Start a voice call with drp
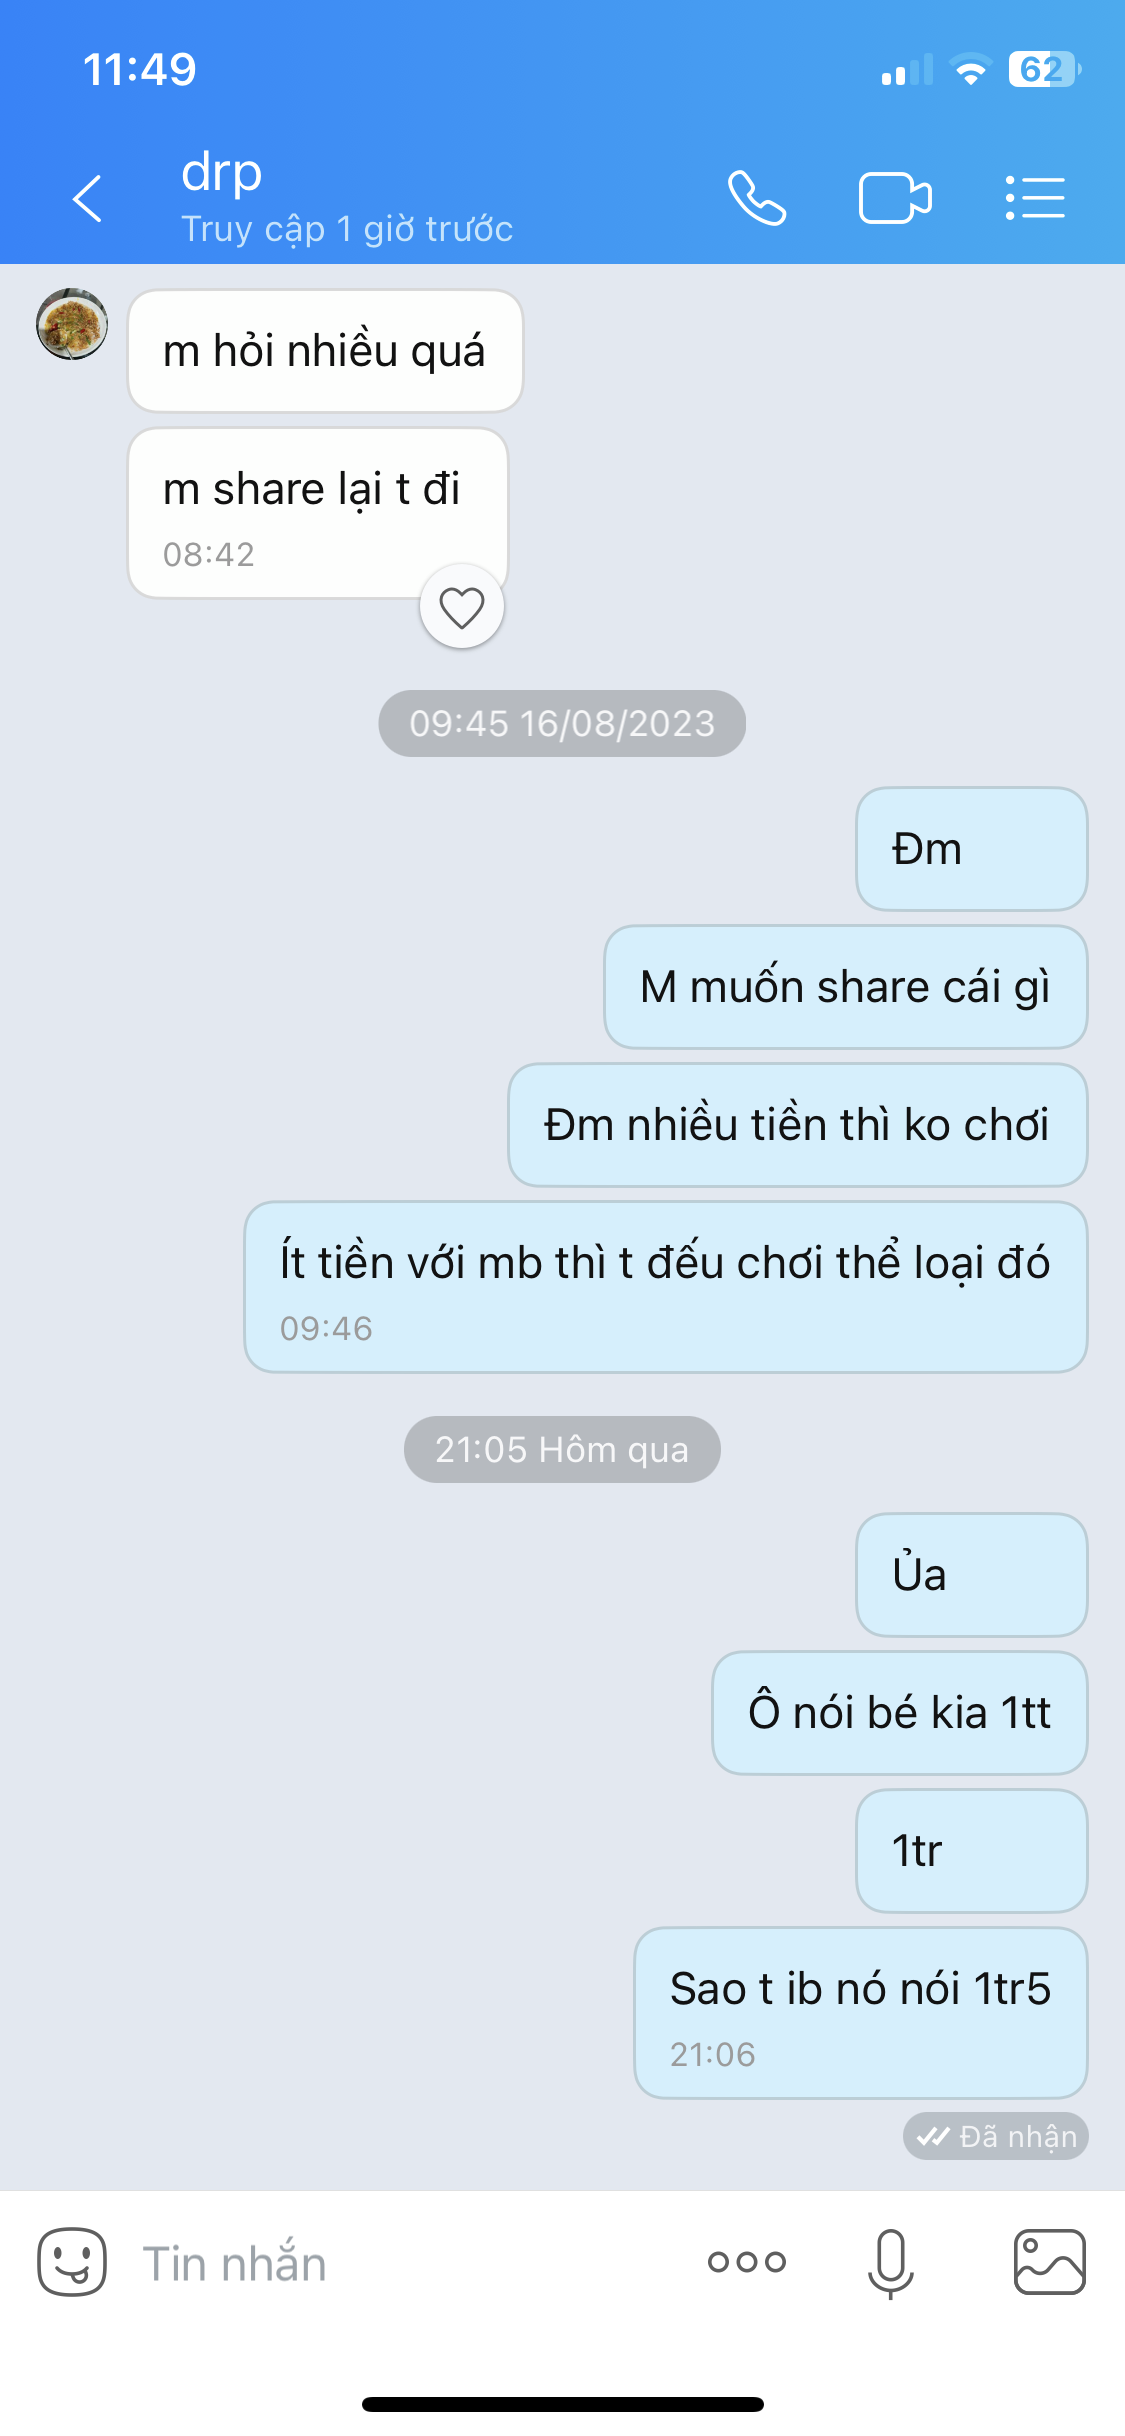This screenshot has height=2436, width=1125. [x=757, y=198]
